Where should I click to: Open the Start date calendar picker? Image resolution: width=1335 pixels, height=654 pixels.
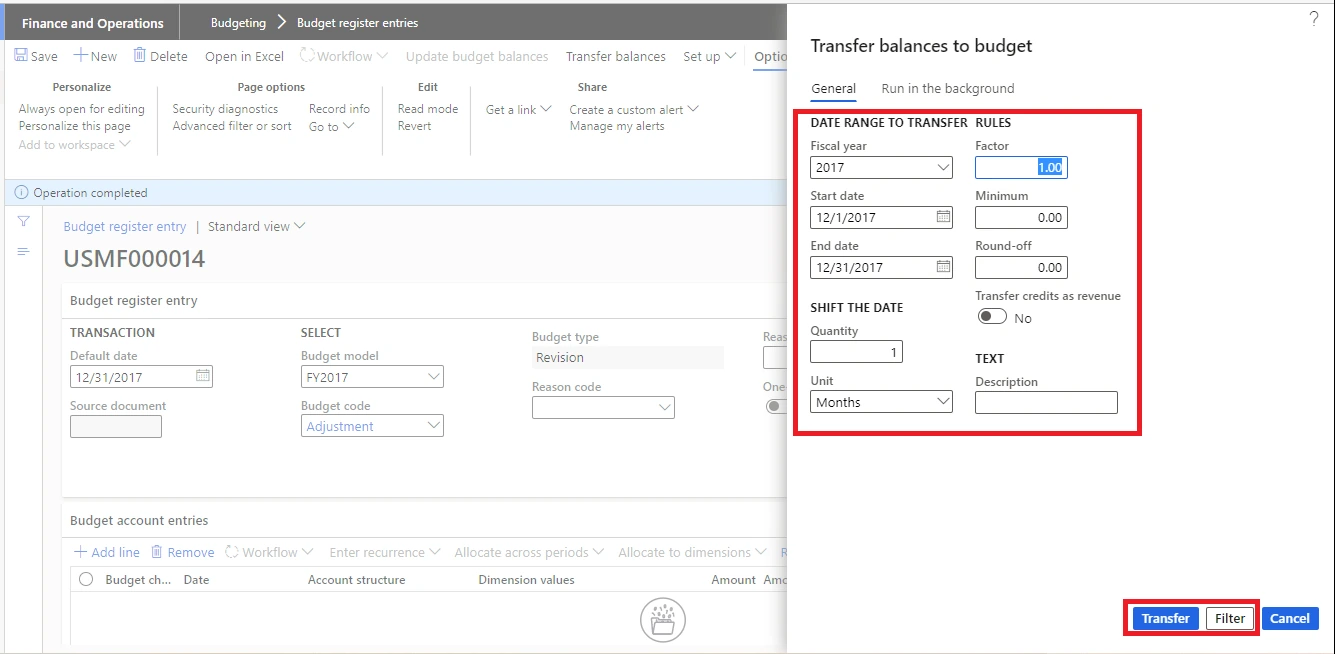[x=943, y=216]
